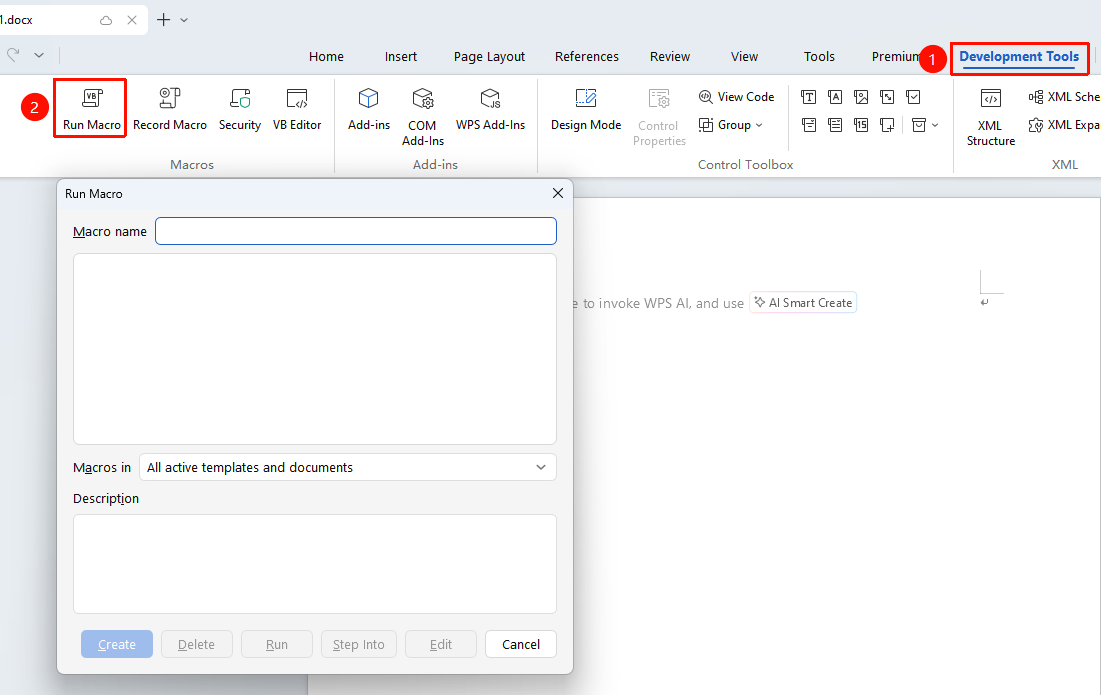Open the 'Macros in' dropdown
The height and width of the screenshot is (695, 1101).
348,468
